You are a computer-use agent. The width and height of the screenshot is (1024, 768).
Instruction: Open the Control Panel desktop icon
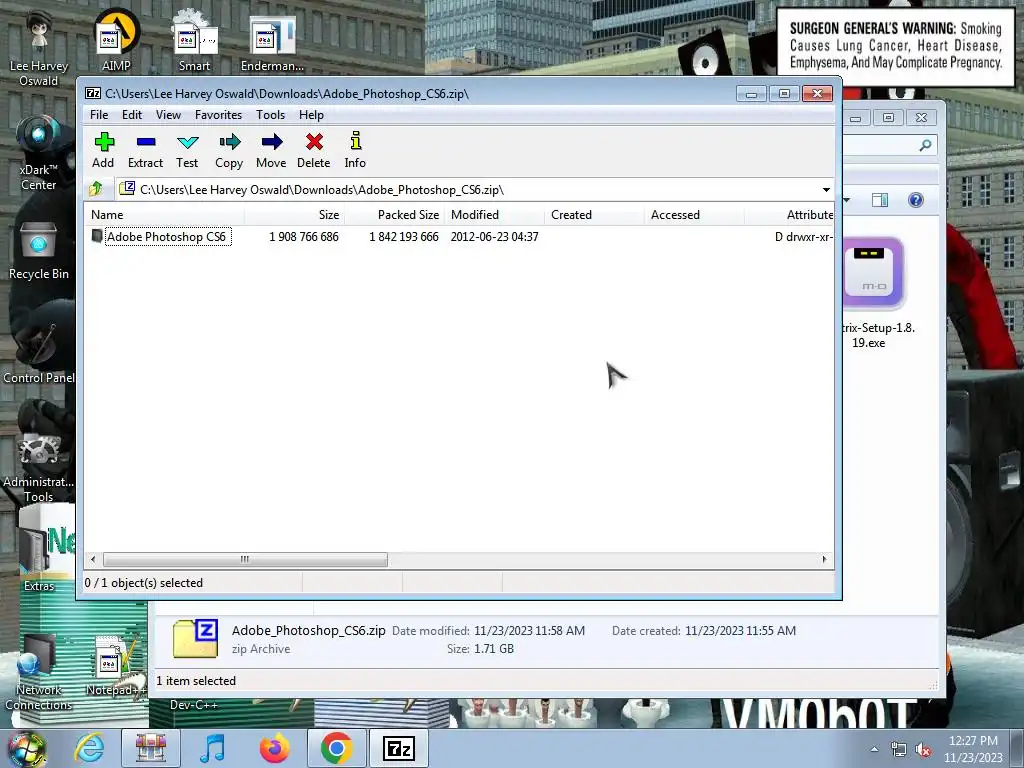(x=39, y=353)
